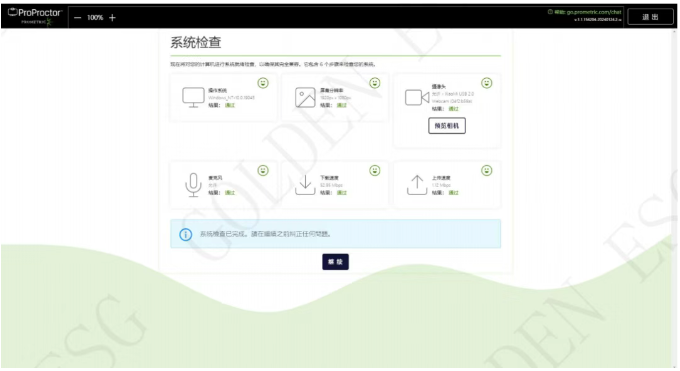Viewport: 680px width, 371px height.
Task: Click the download speed Mbps value
Action: [331, 185]
